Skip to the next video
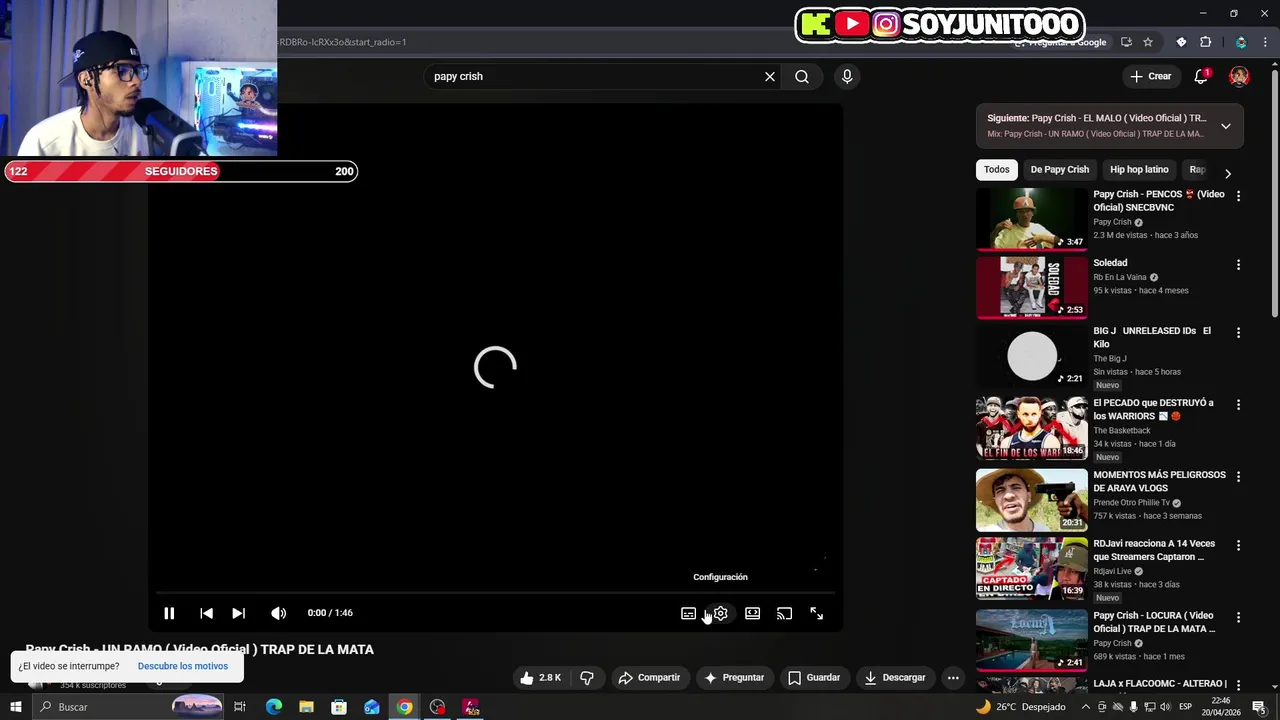Image resolution: width=1280 pixels, height=720 pixels. pyautogui.click(x=238, y=613)
